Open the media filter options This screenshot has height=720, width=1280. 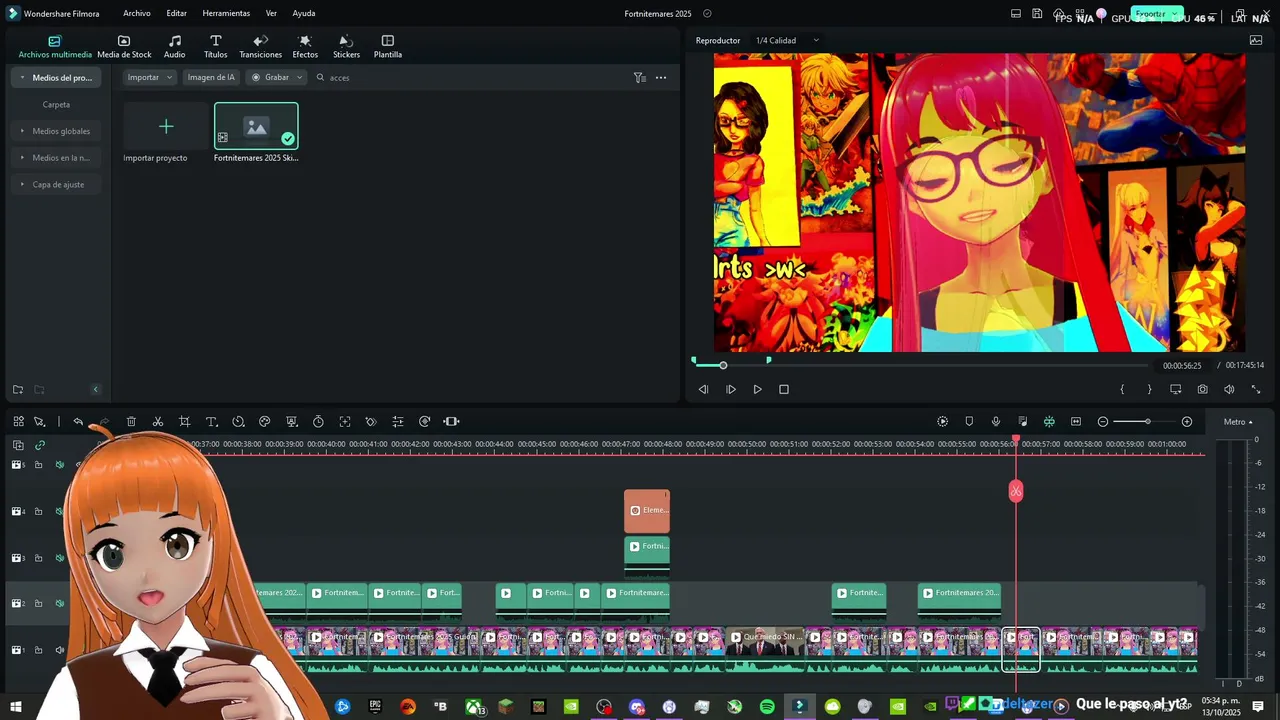pos(640,77)
